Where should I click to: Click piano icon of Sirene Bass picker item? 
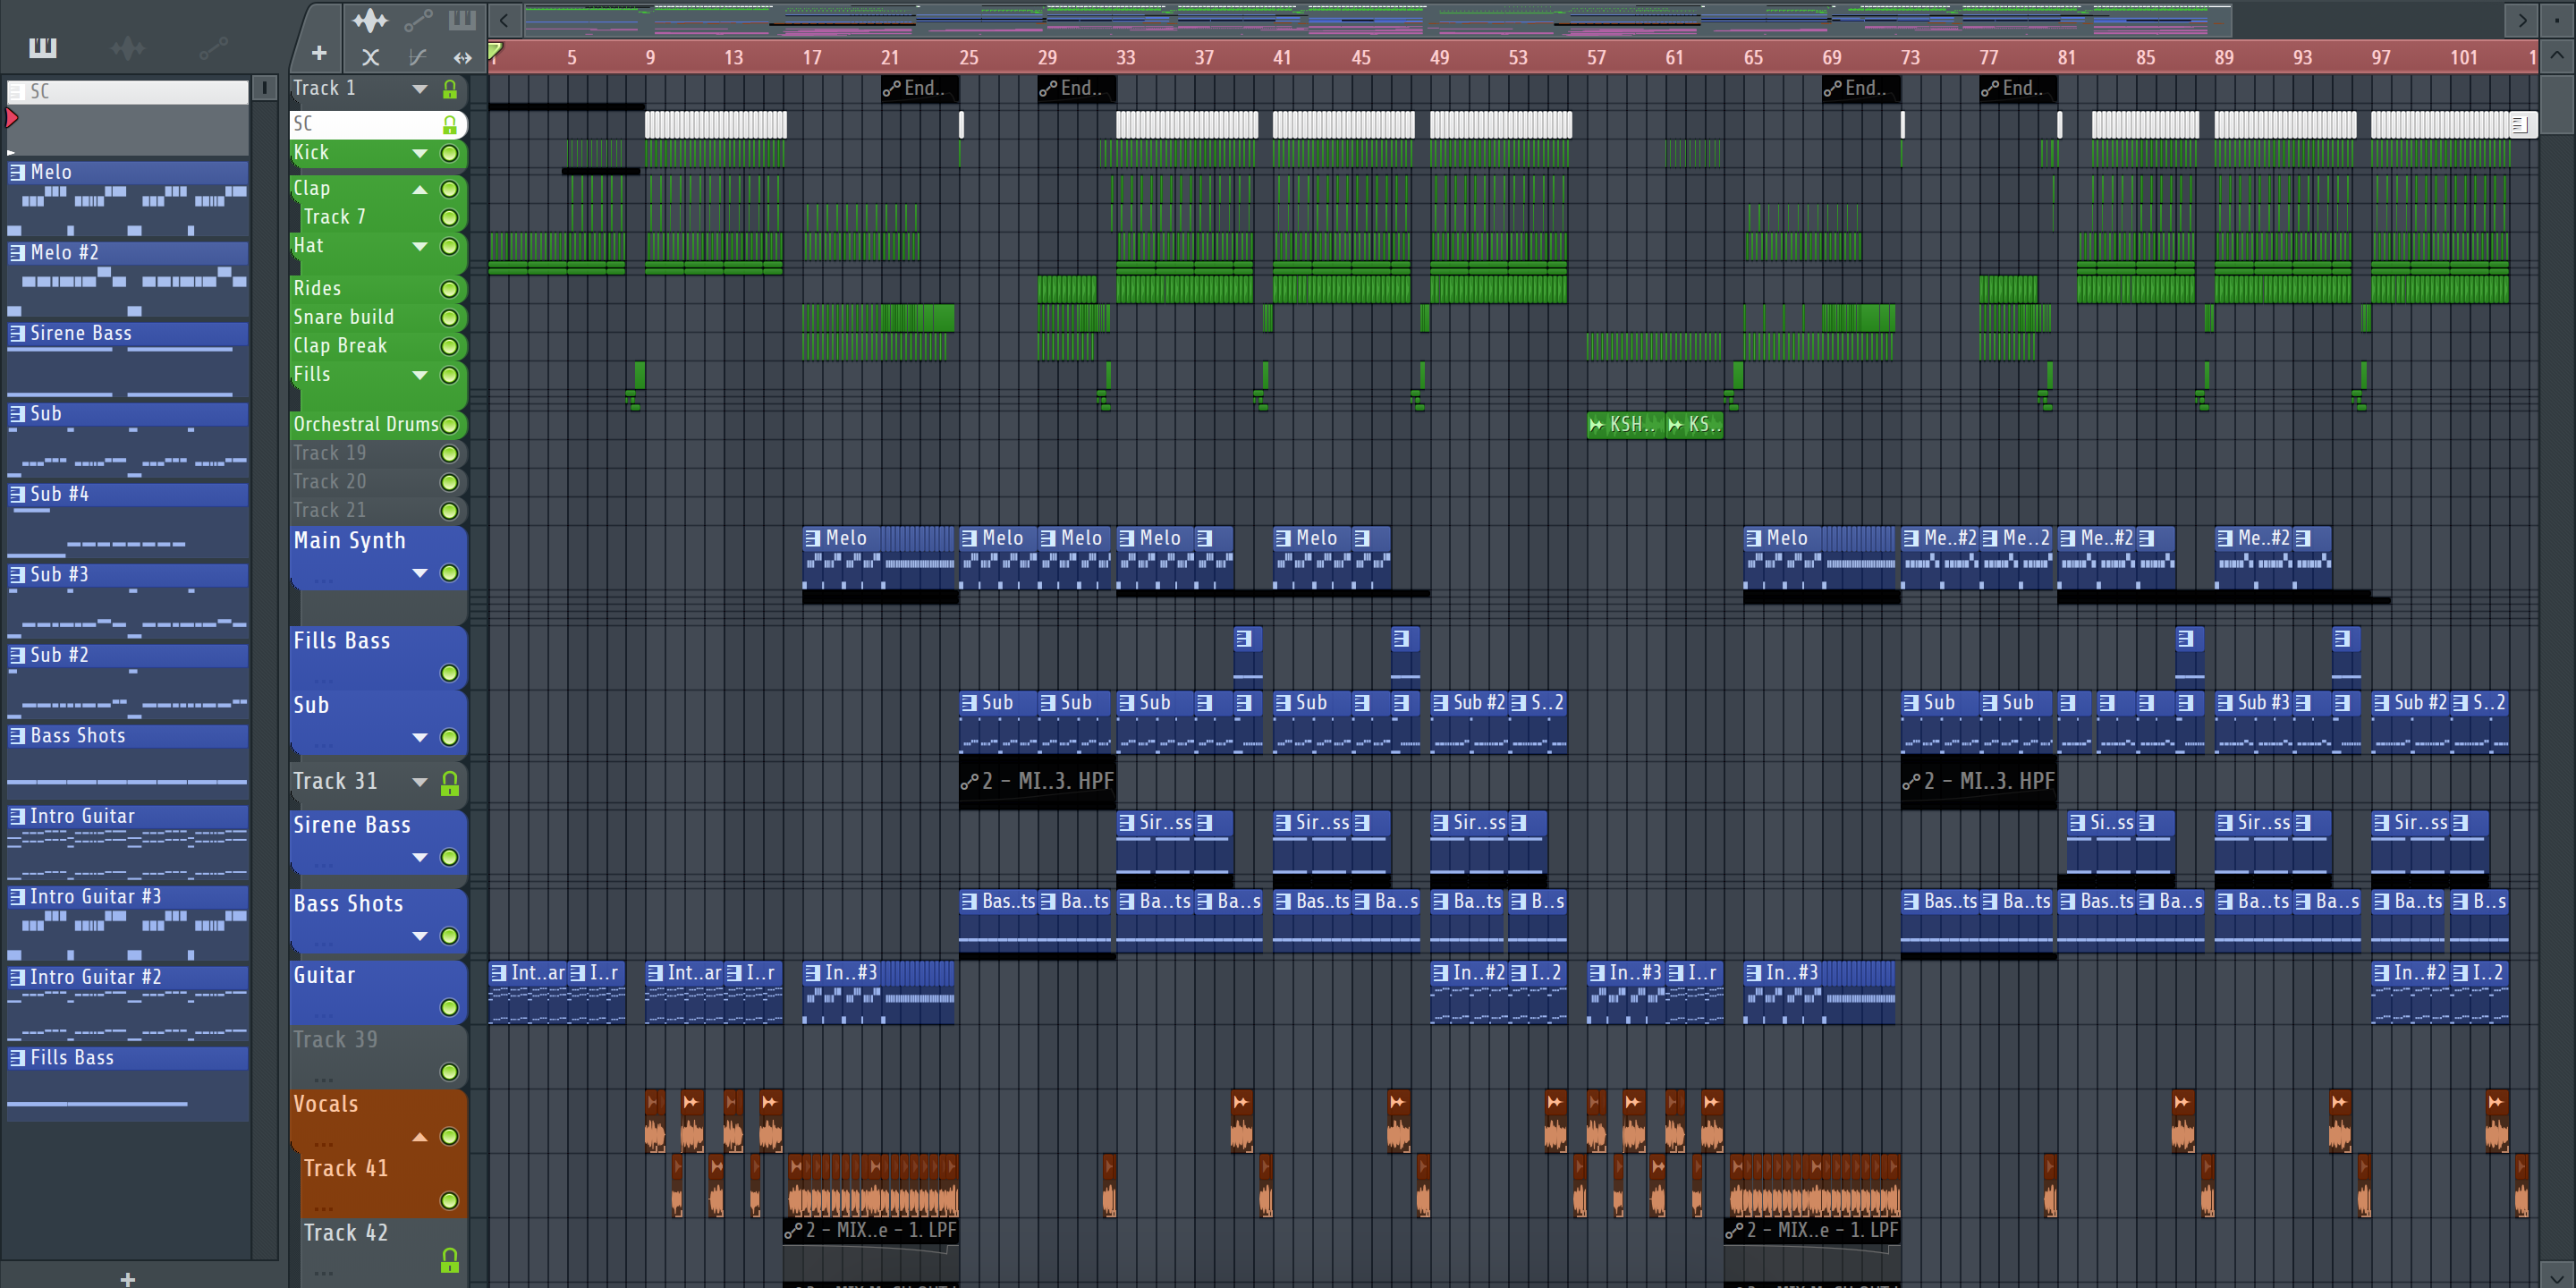[17, 333]
